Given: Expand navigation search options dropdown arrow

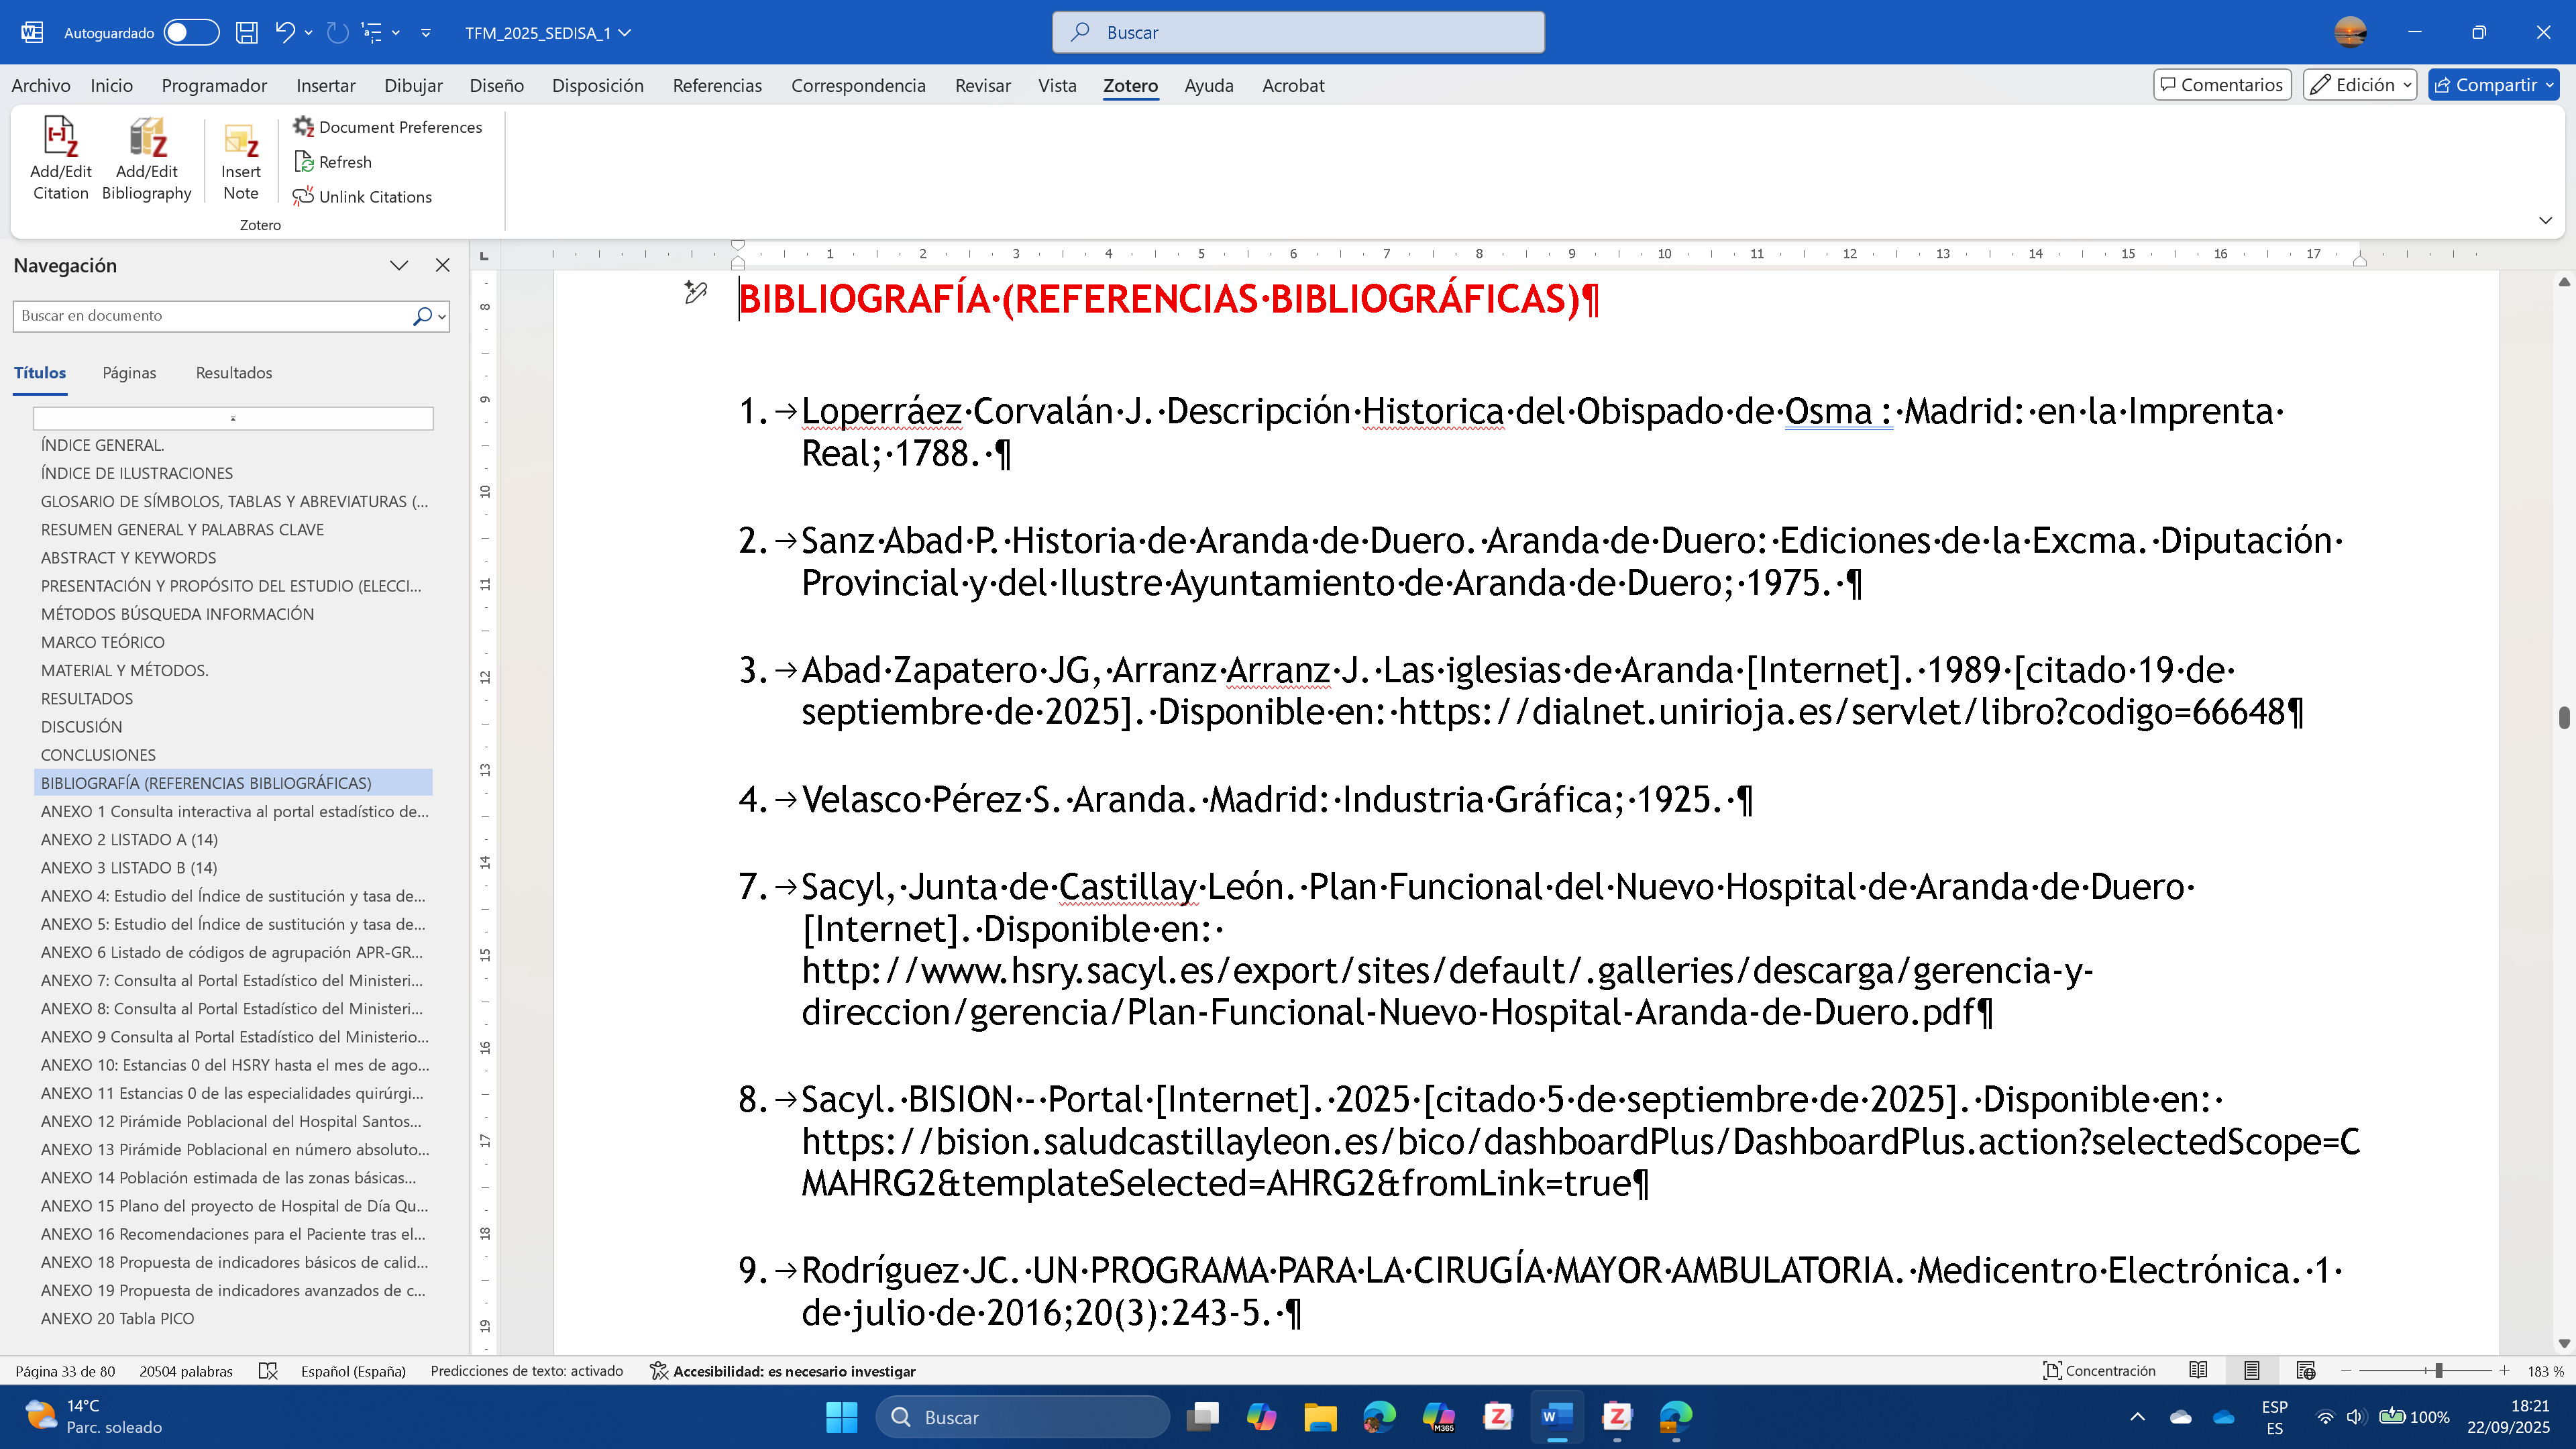Looking at the screenshot, I should tap(442, 317).
